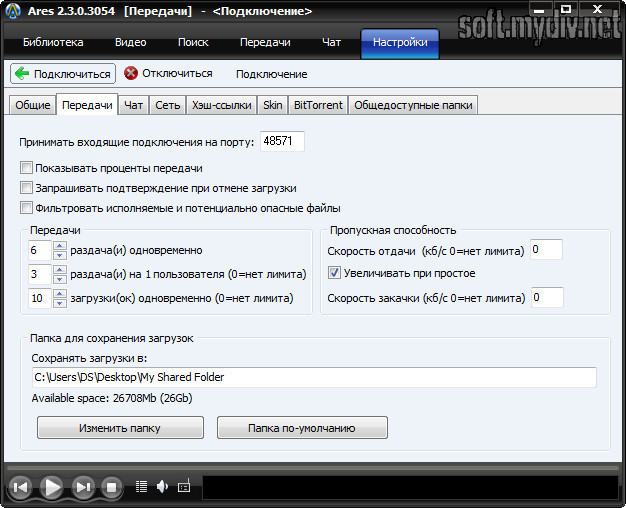Image resolution: width=626 pixels, height=508 pixels.
Task: Enable Показывать проценты передачи checkbox
Action: click(26, 168)
